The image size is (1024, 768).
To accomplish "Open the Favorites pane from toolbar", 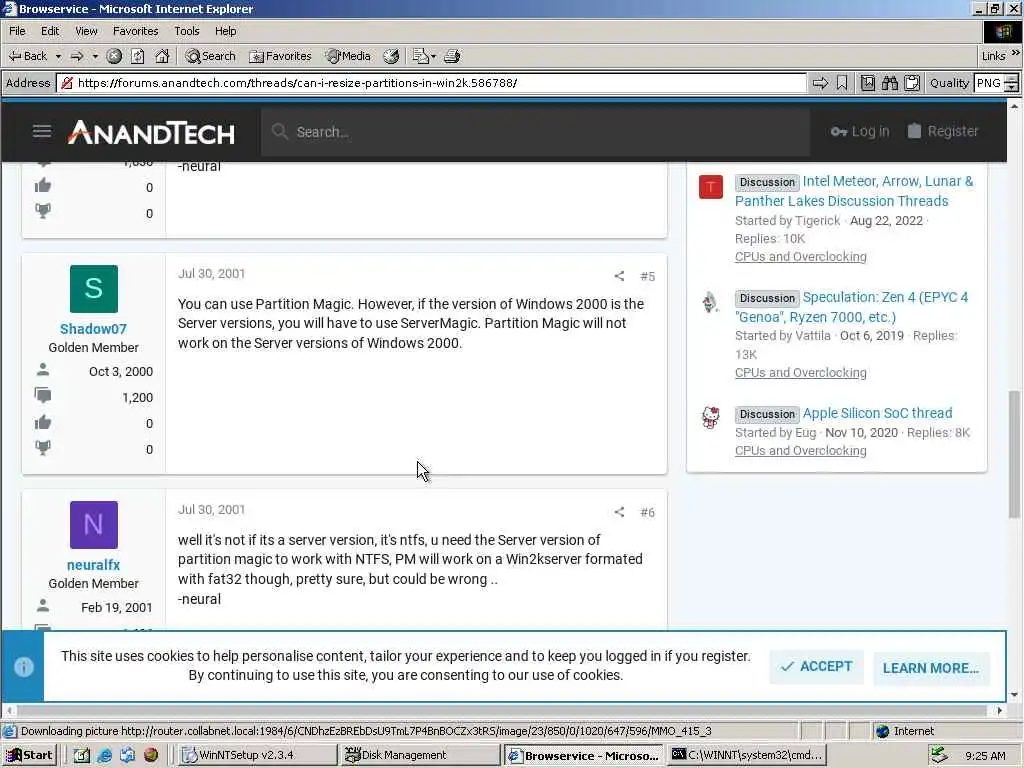I will pyautogui.click(x=281, y=56).
